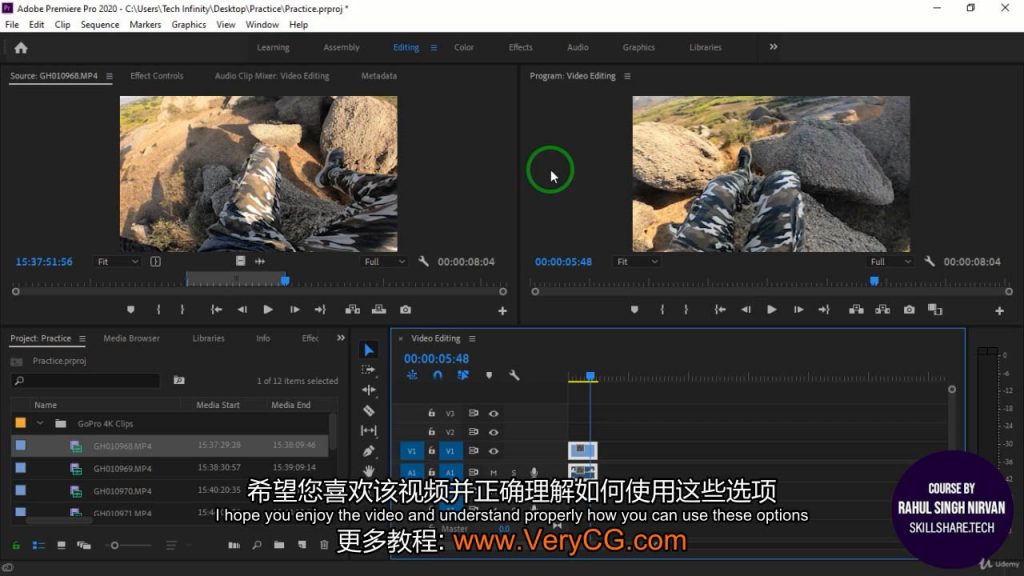Open Program monitor settings wrench
Viewport: 1024px width, 576px height.
point(929,261)
